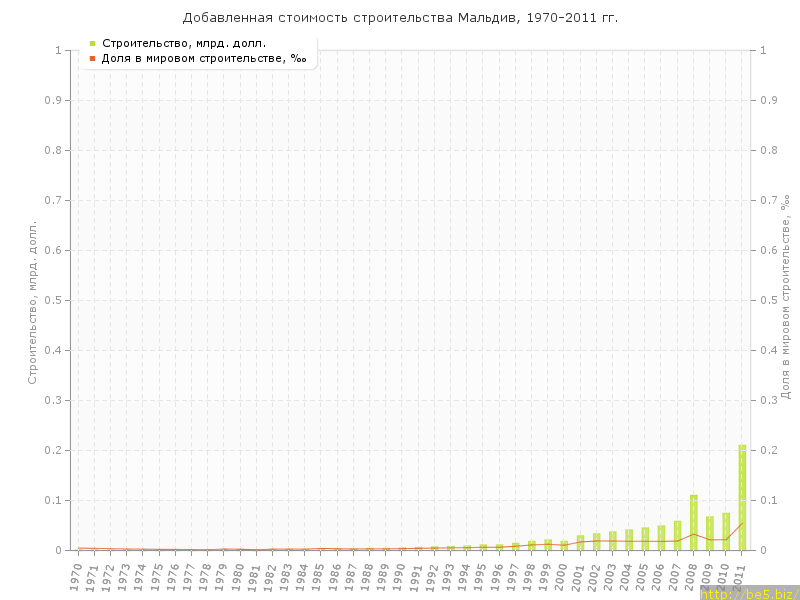Click the 2001 year label on x-axis
This screenshot has height=600, width=800.
[x=578, y=576]
